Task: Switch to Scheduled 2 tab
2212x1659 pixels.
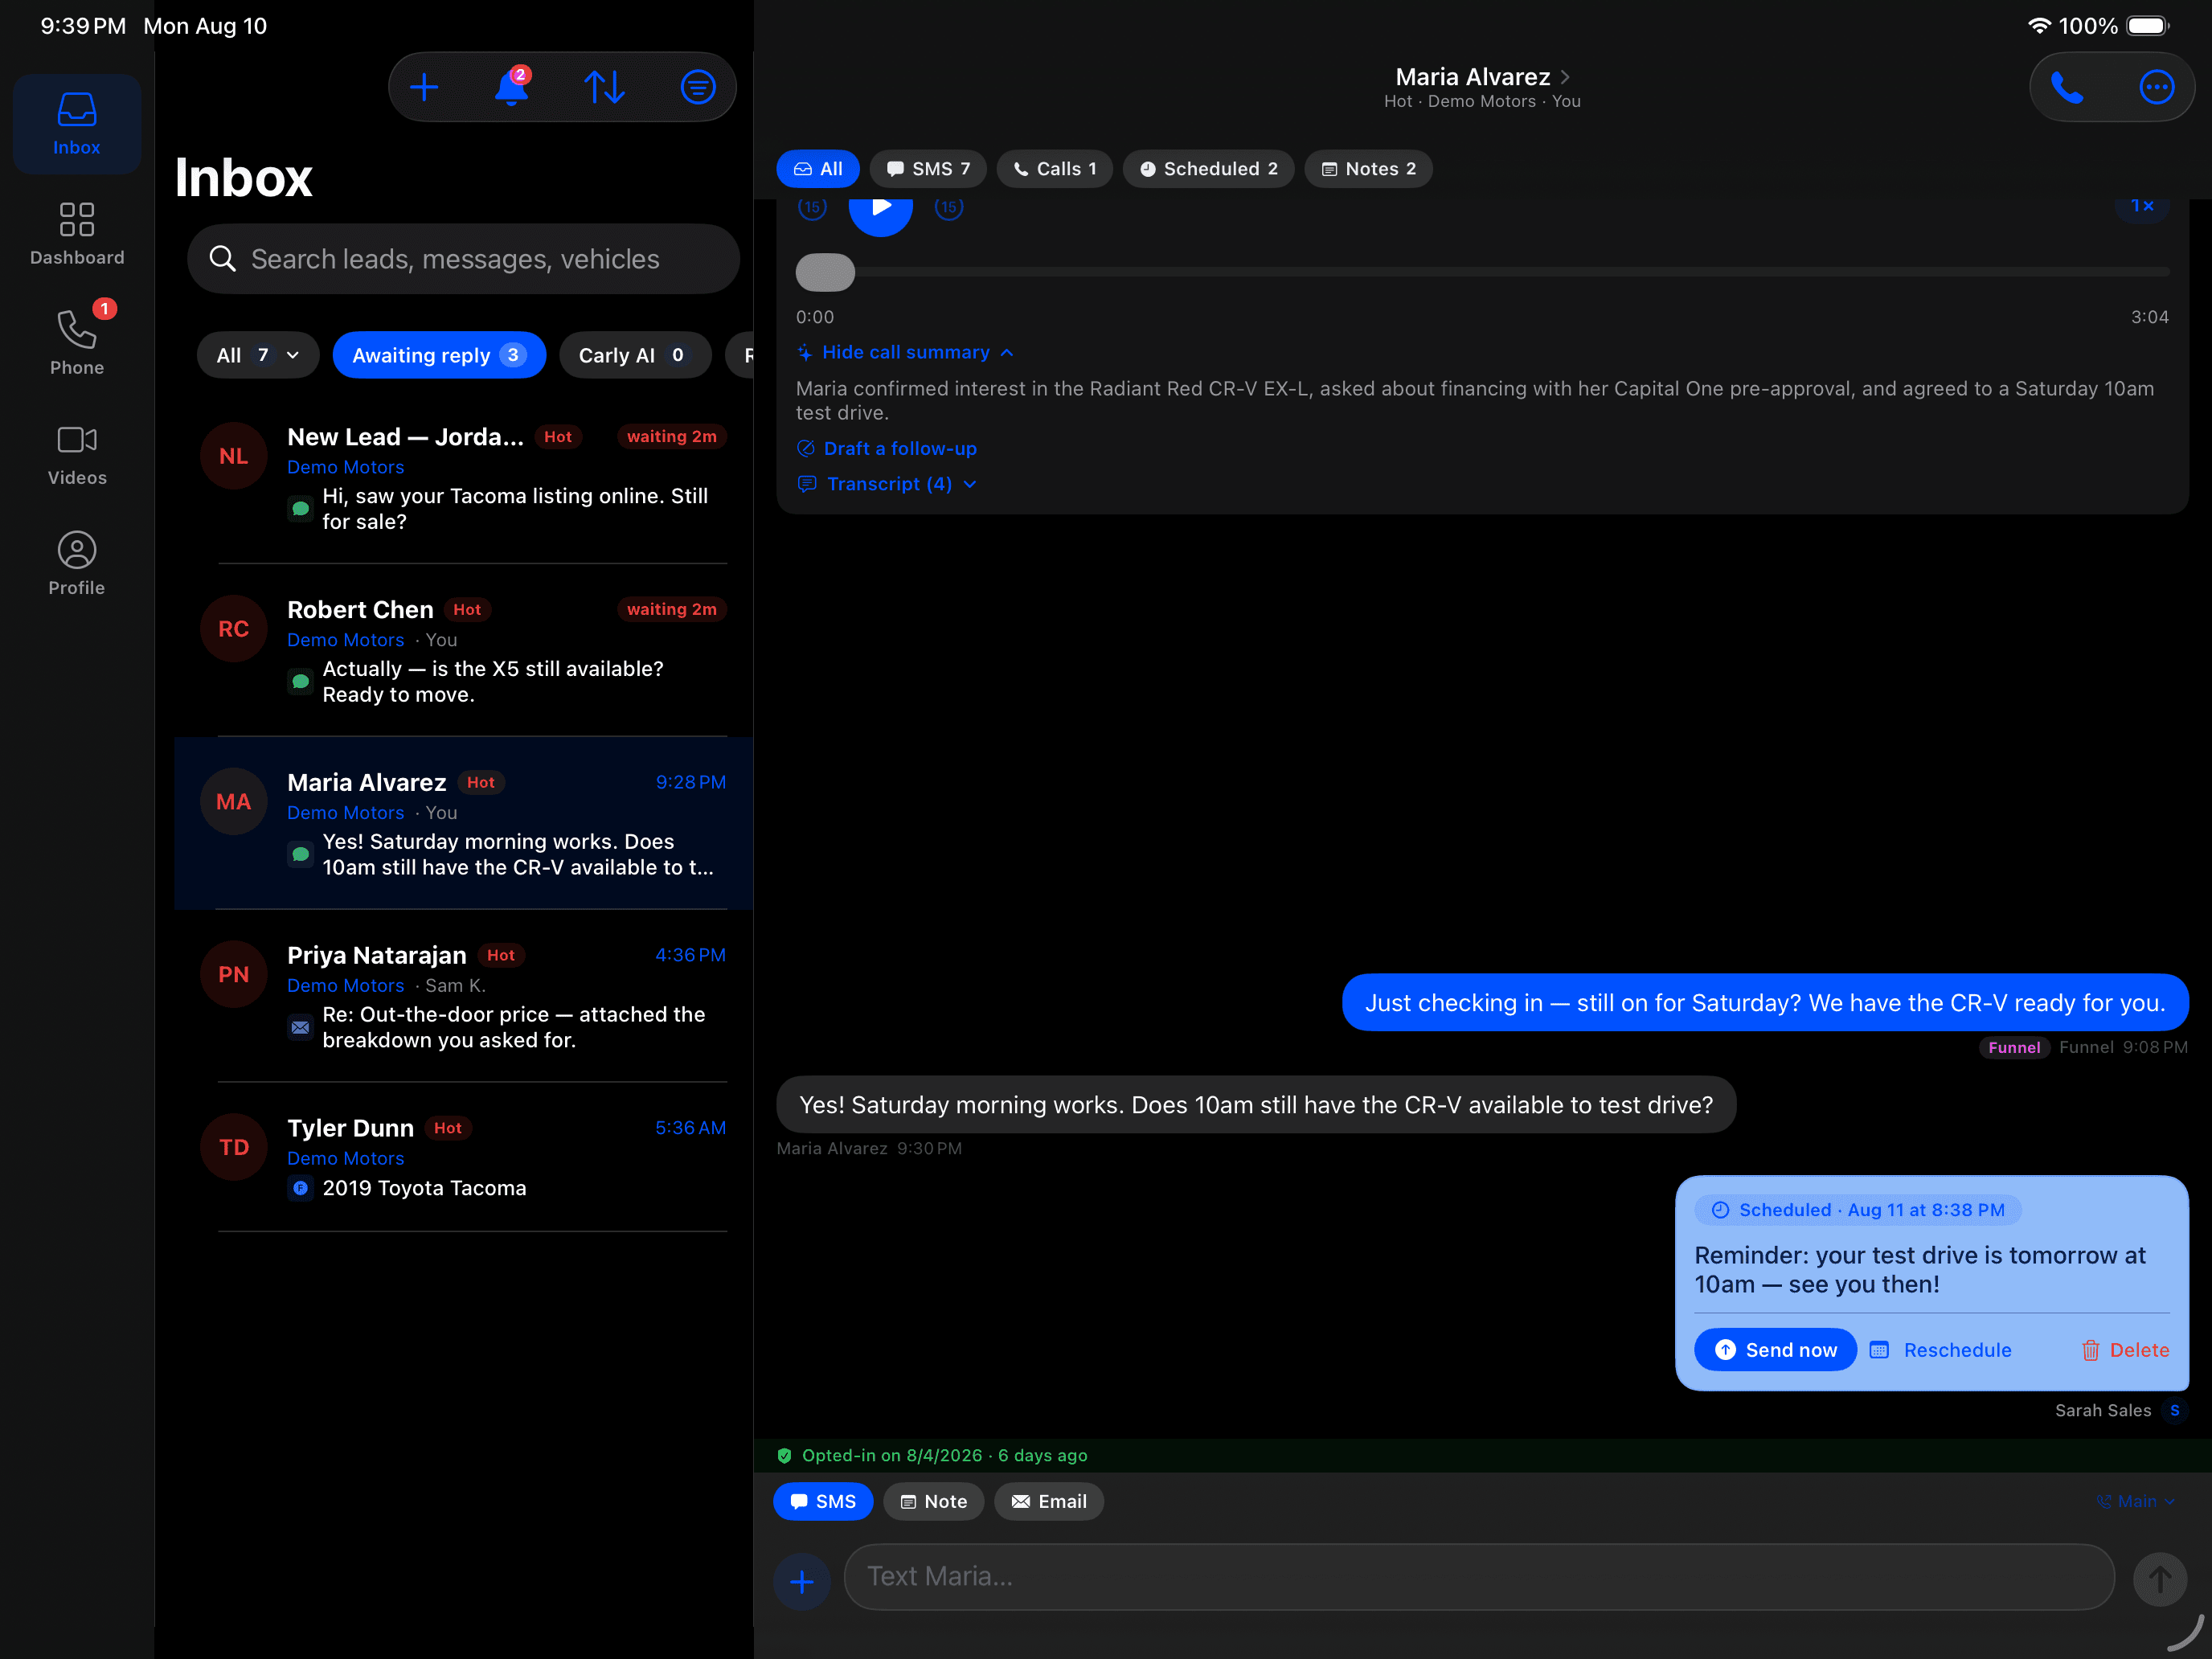Action: 1208,169
